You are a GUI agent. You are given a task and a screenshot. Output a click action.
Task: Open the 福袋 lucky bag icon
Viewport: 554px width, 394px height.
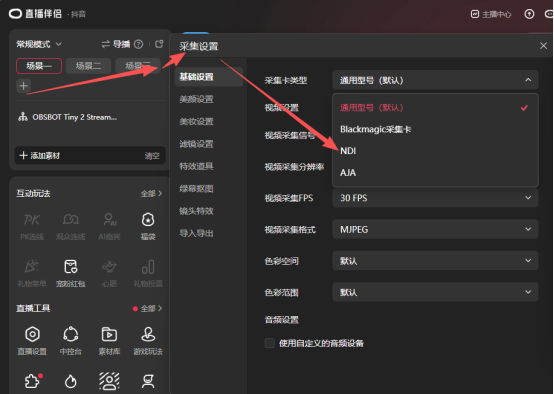148,220
